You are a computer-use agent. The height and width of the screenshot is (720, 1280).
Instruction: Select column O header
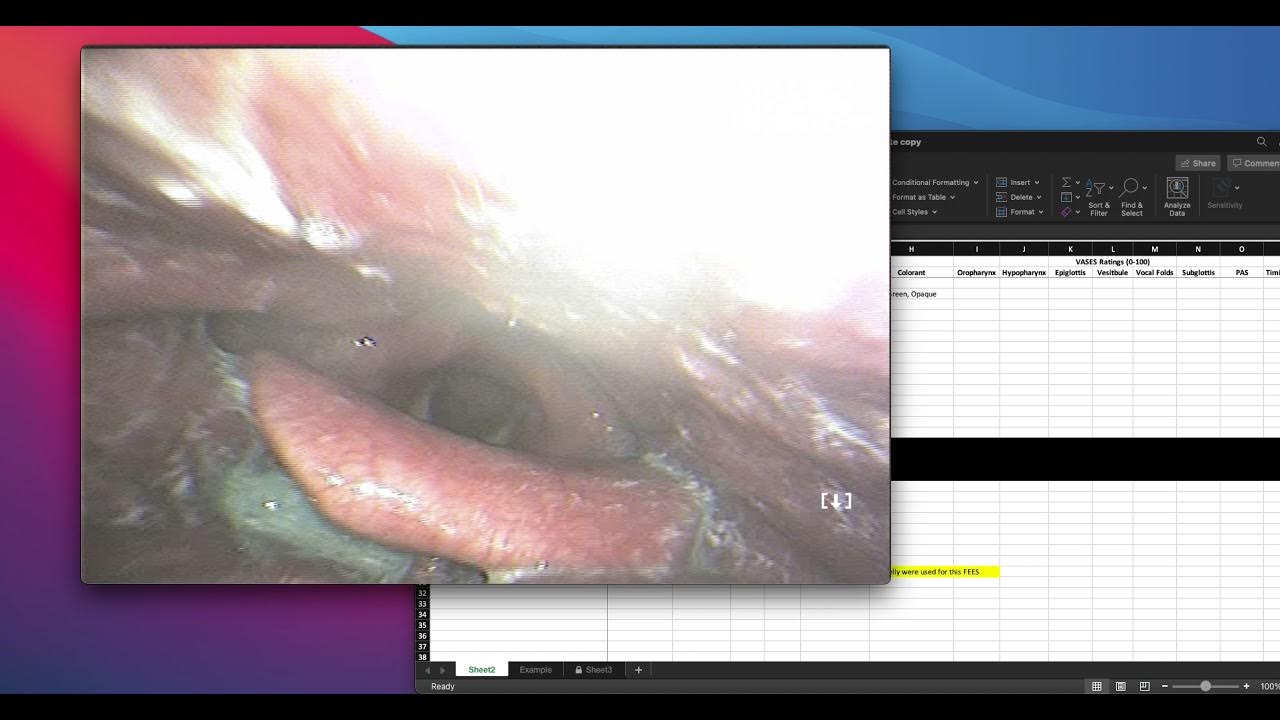tap(1242, 249)
